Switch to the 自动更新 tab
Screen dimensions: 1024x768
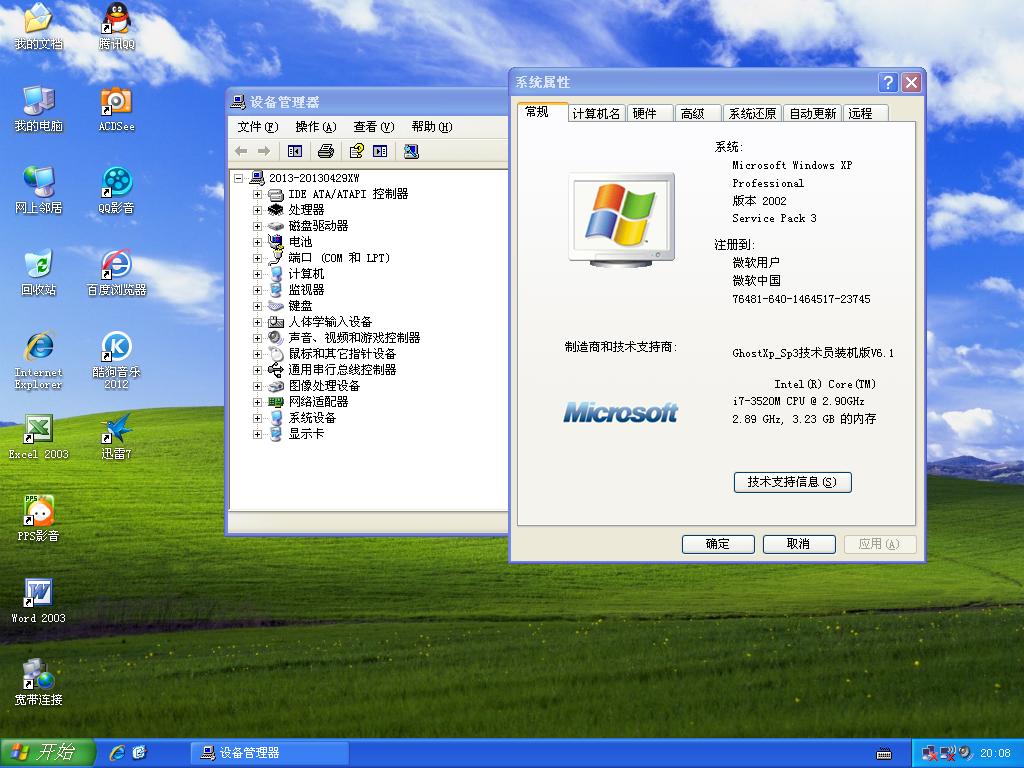[813, 114]
